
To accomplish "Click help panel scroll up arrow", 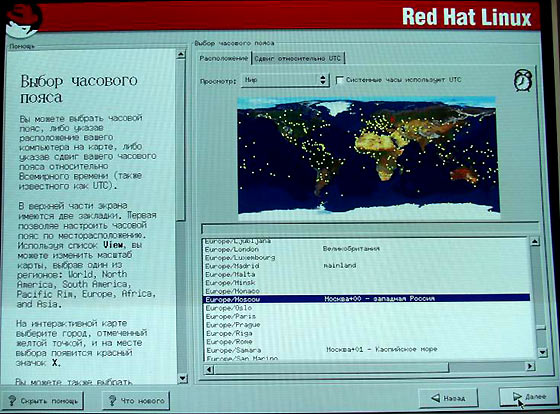I will pyautogui.click(x=181, y=55).
